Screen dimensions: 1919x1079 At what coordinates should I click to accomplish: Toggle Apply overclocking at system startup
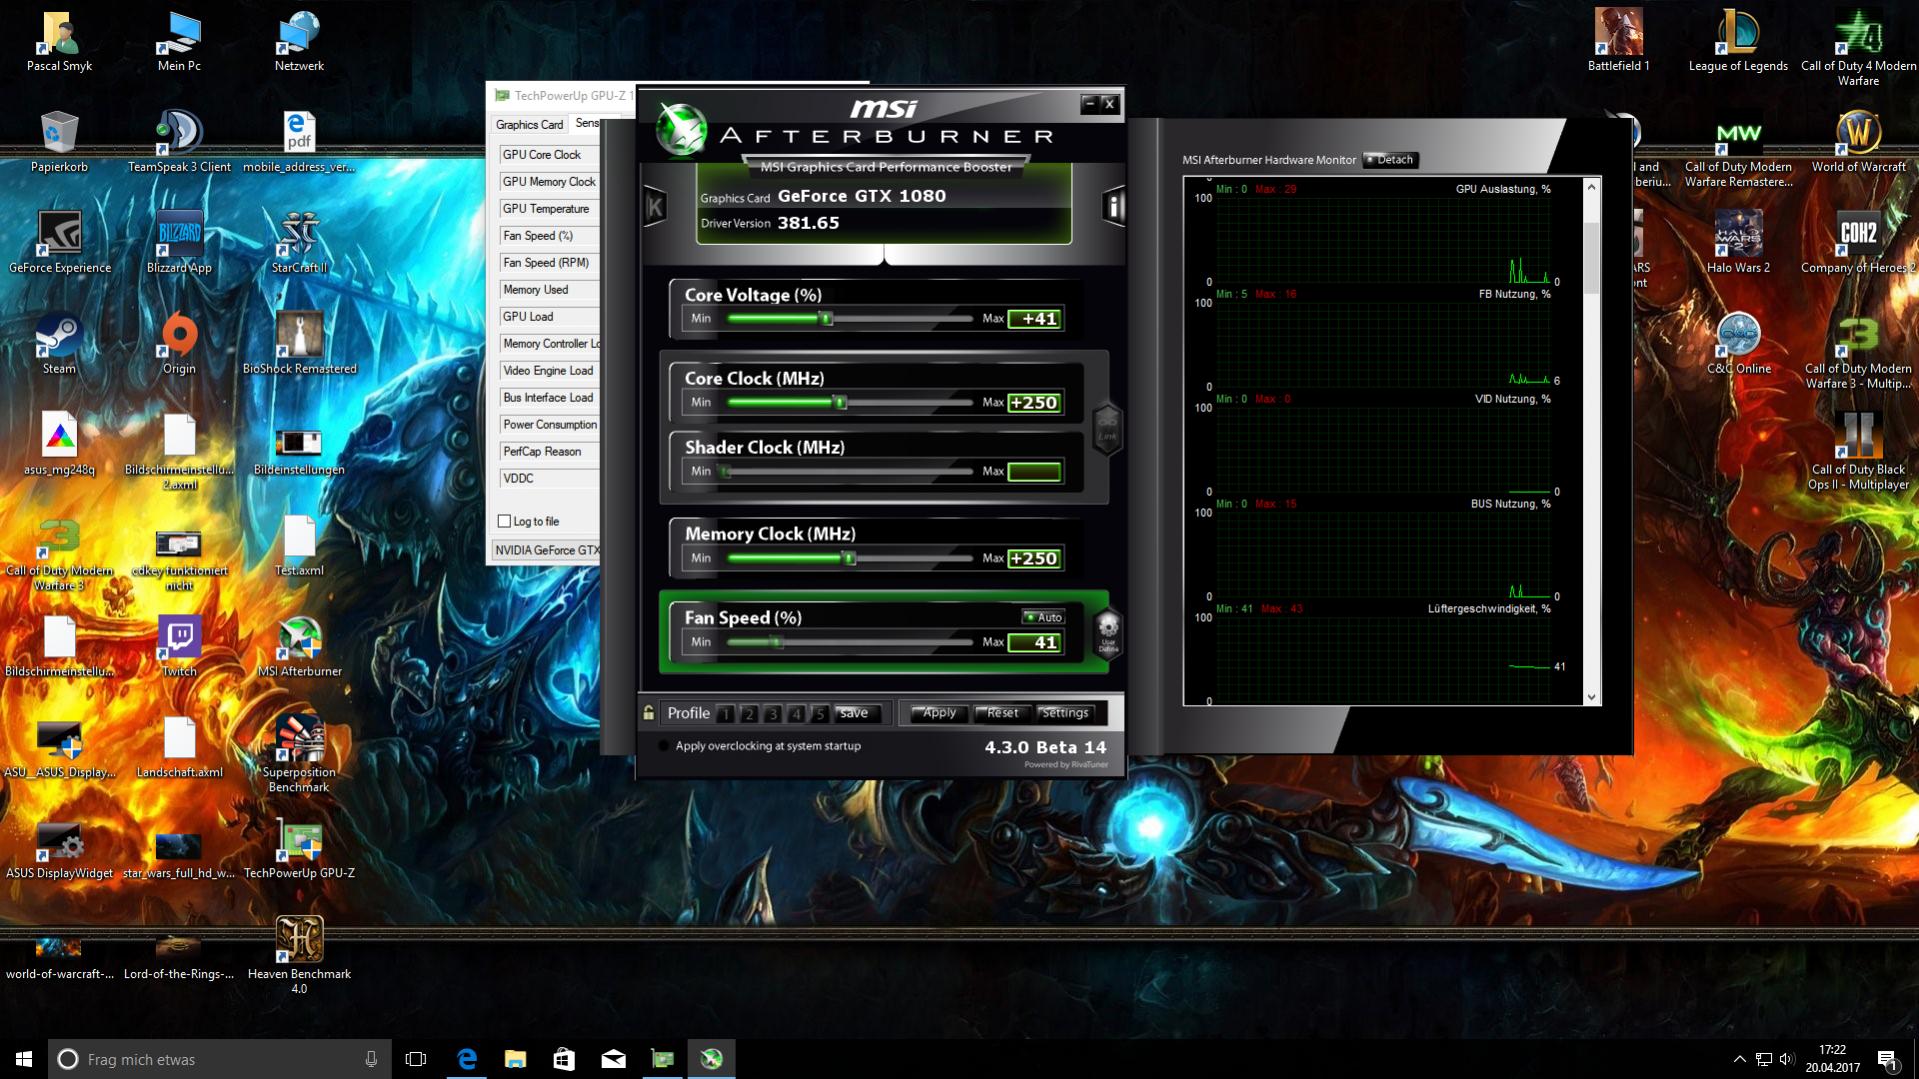(663, 746)
